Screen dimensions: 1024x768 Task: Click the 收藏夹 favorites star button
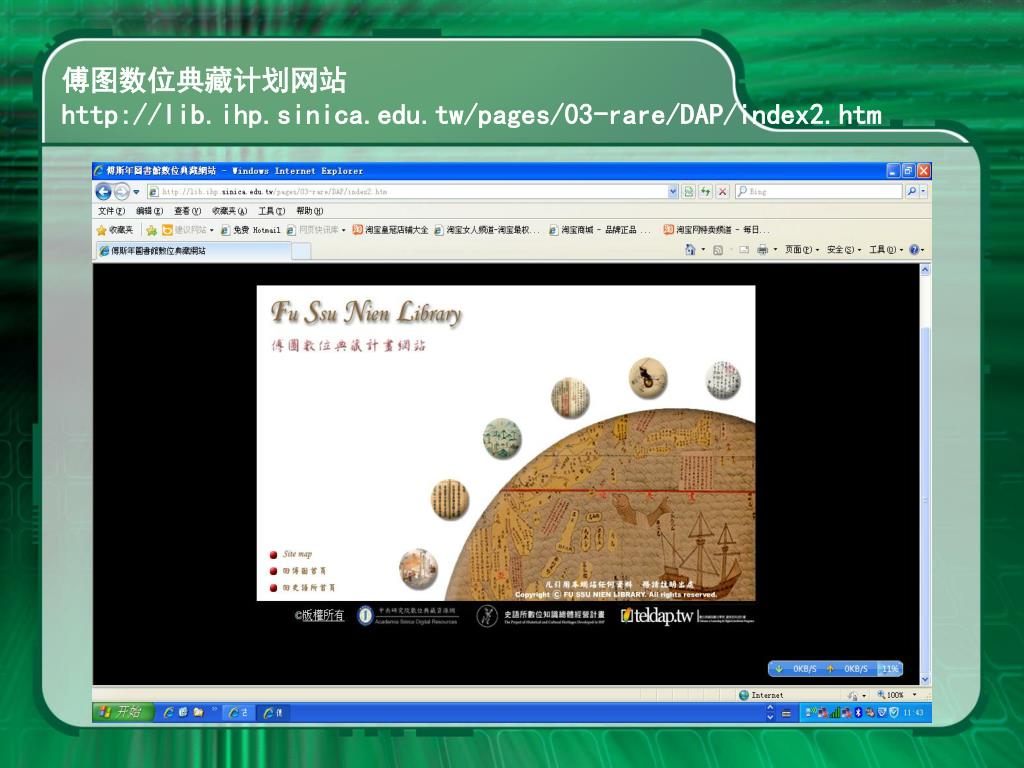[x=115, y=230]
